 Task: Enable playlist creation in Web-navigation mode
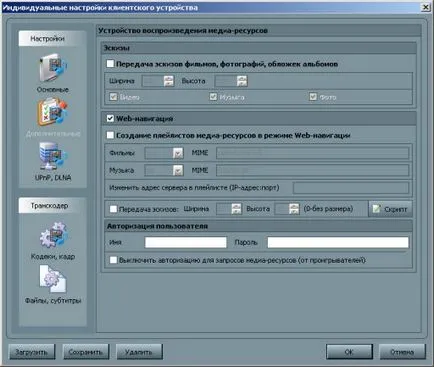pos(110,135)
